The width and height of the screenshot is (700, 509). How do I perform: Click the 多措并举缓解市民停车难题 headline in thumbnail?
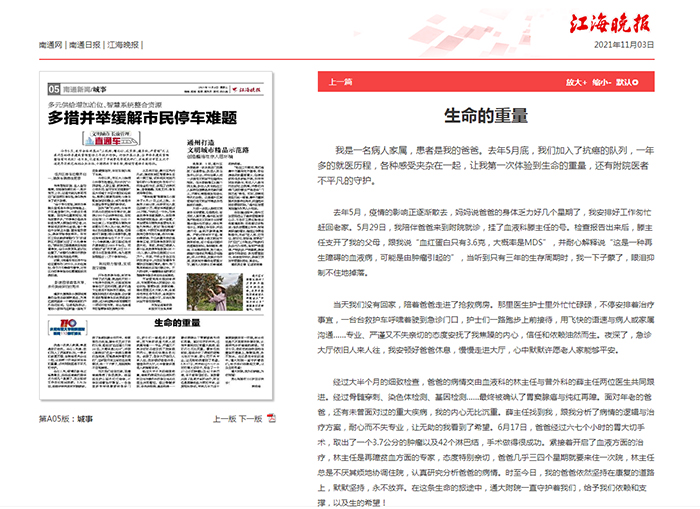coord(139,117)
